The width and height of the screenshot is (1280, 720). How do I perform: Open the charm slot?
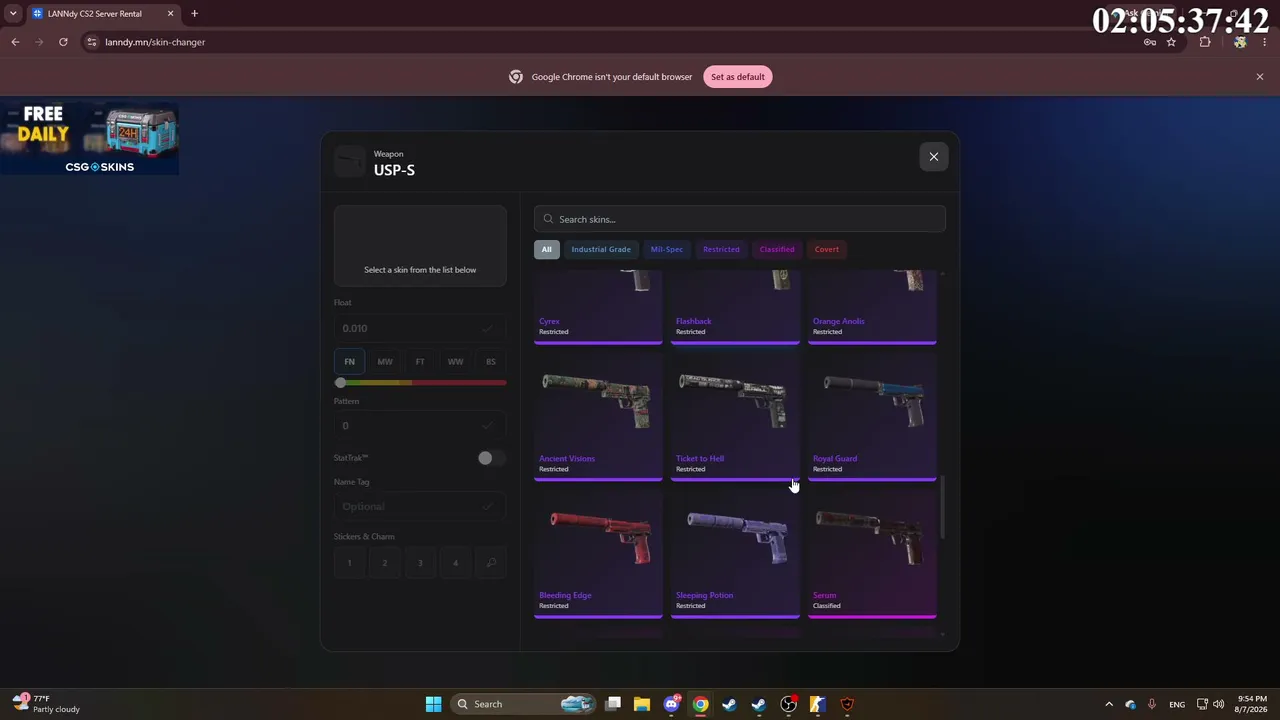pyautogui.click(x=491, y=563)
